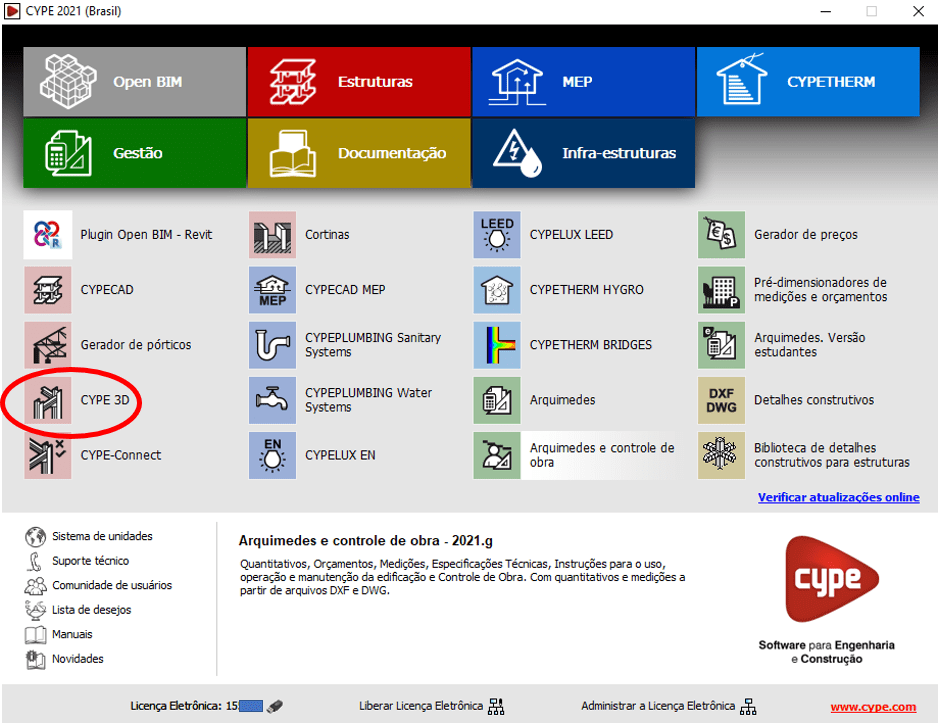Click the Novidades newspaper icon

point(35,659)
